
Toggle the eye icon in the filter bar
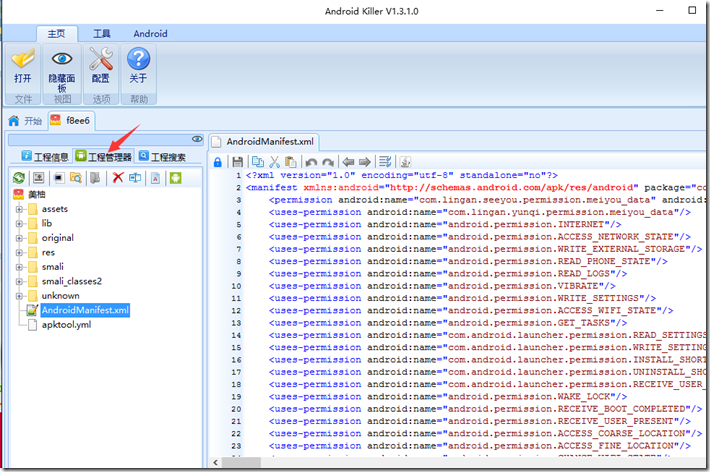pyautogui.click(x=197, y=139)
